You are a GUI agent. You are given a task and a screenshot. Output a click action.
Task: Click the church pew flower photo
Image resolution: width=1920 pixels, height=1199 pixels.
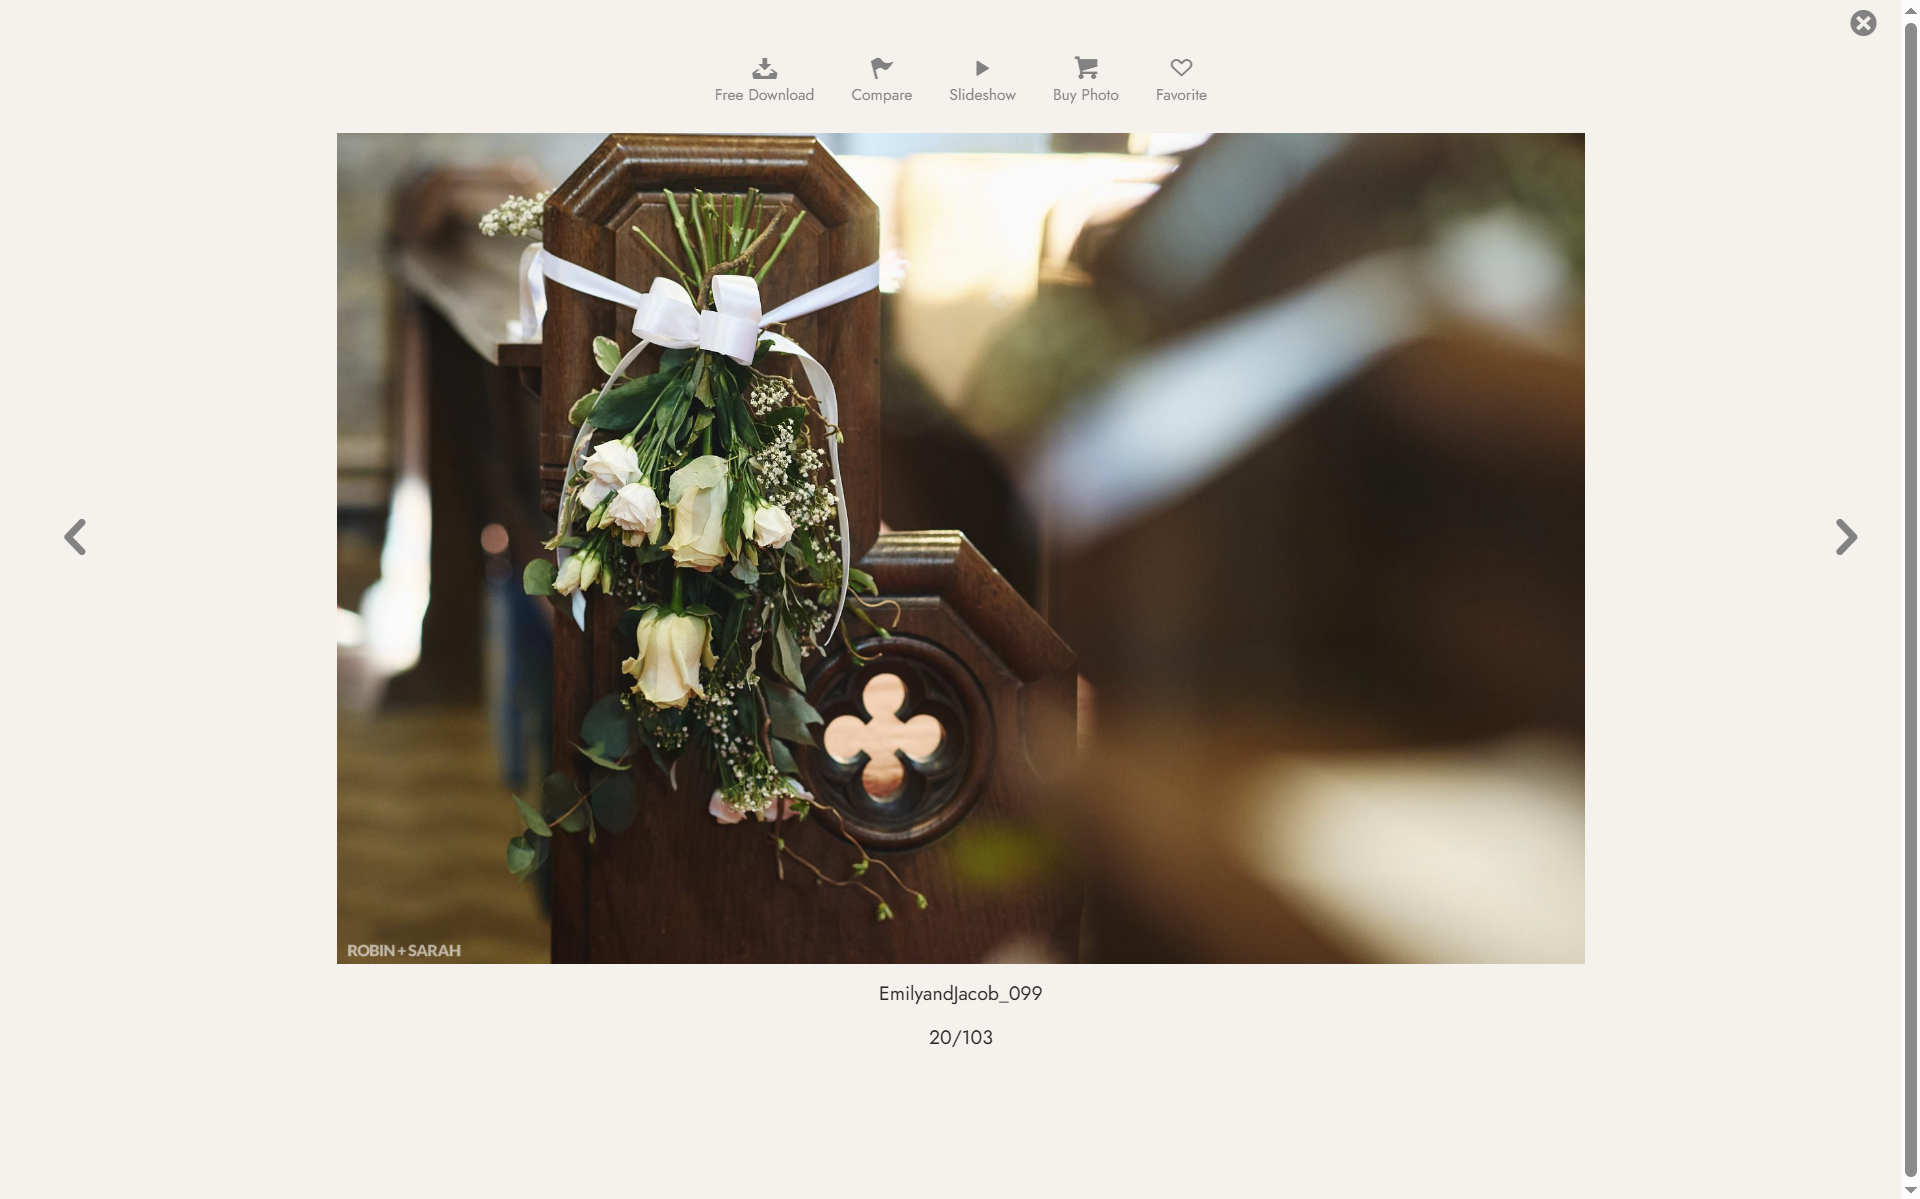(960, 548)
